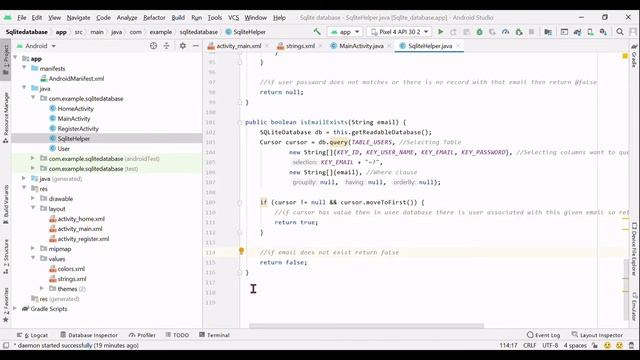Expand the java (generated) folder
This screenshot has width=640, height=360.
tap(24, 178)
